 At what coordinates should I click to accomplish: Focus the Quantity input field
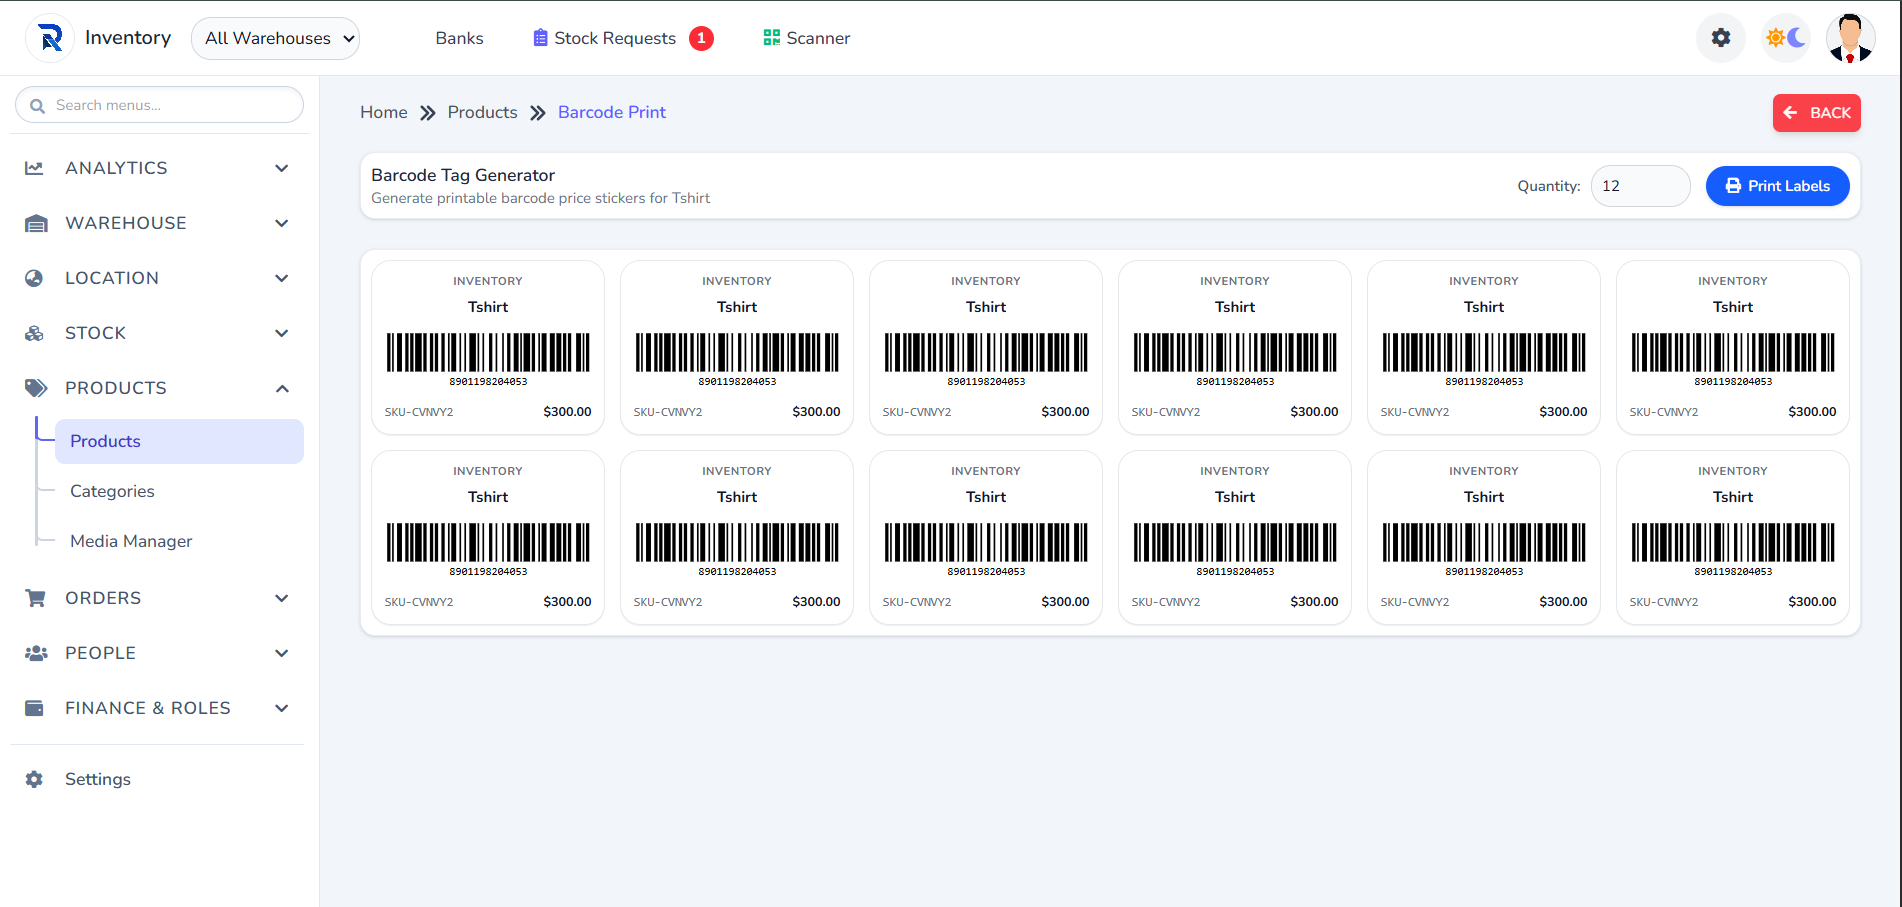[x=1640, y=186]
